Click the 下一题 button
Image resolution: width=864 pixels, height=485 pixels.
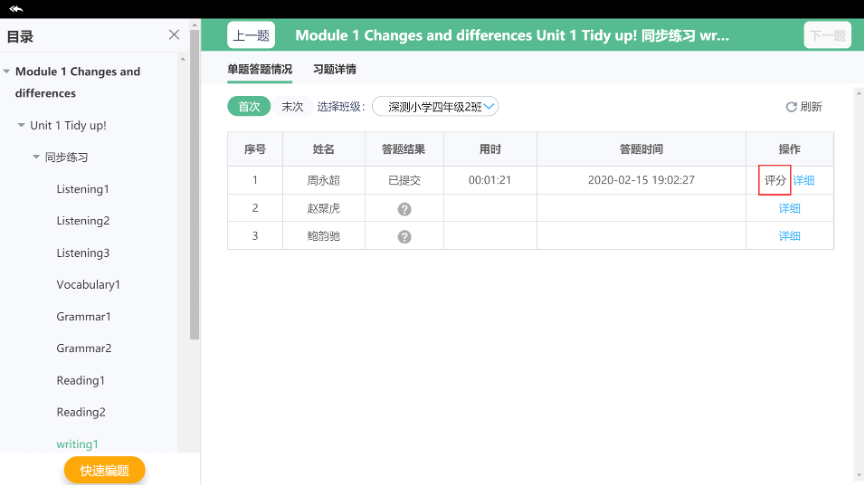click(827, 36)
